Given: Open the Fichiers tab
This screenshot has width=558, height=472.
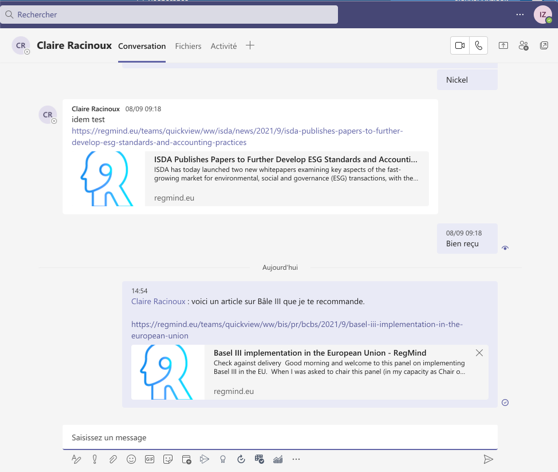Looking at the screenshot, I should pos(188,46).
